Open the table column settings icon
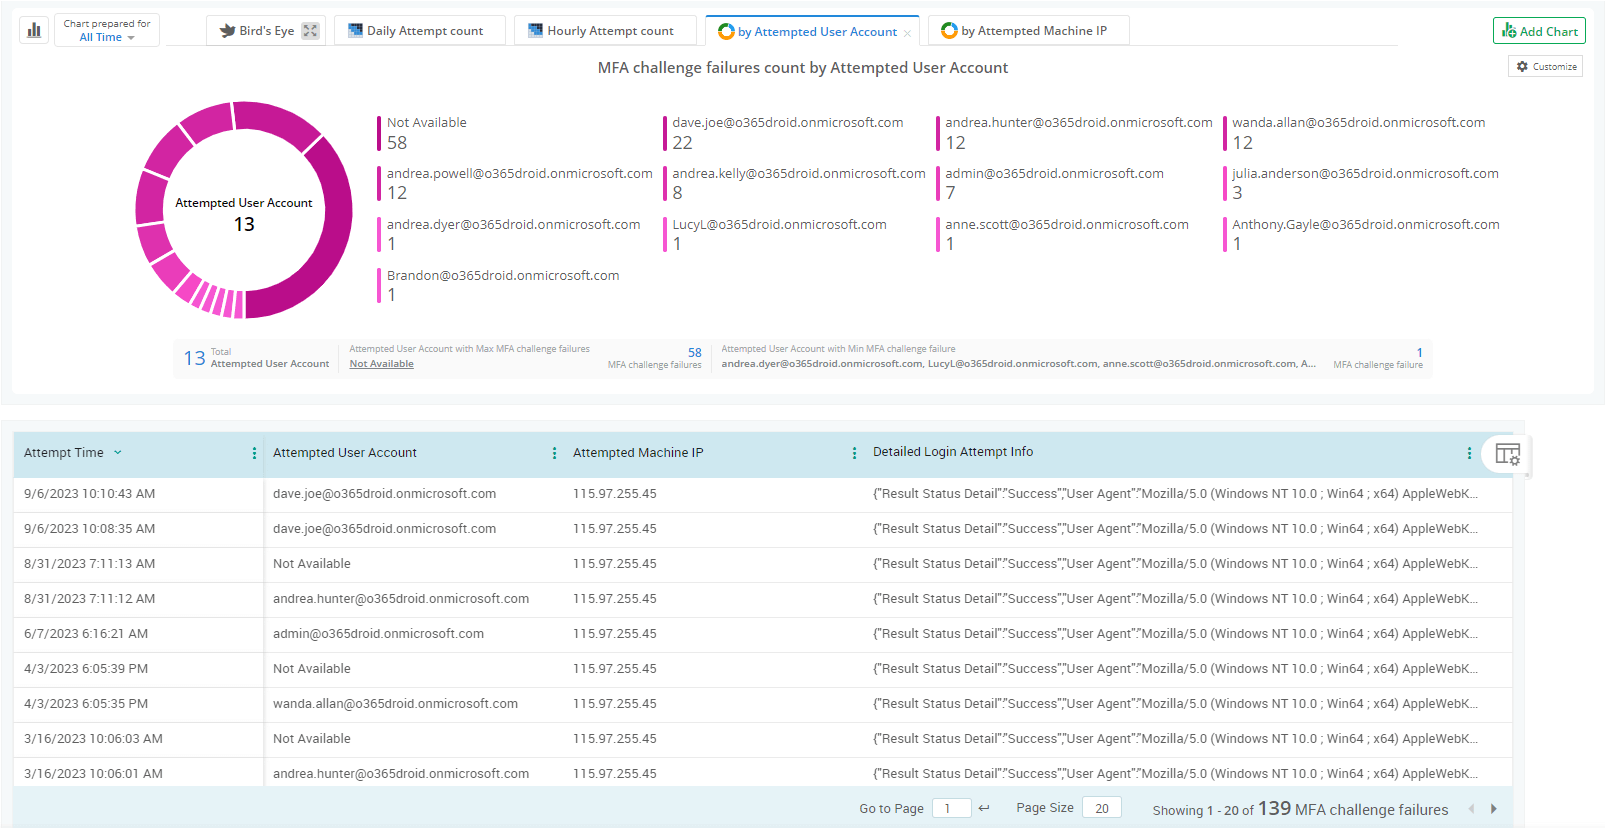The image size is (1605, 828). 1507,455
